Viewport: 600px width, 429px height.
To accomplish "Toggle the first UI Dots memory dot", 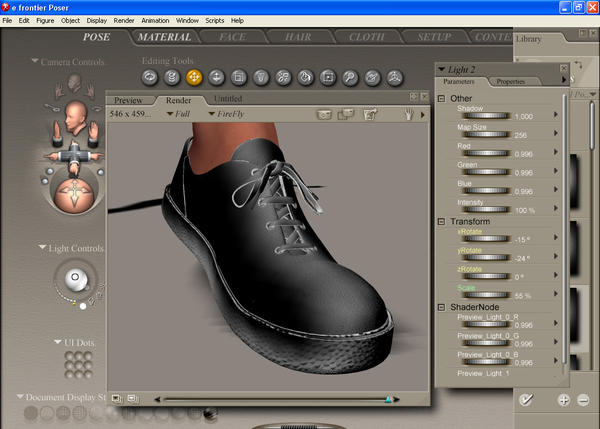I will click(68, 357).
